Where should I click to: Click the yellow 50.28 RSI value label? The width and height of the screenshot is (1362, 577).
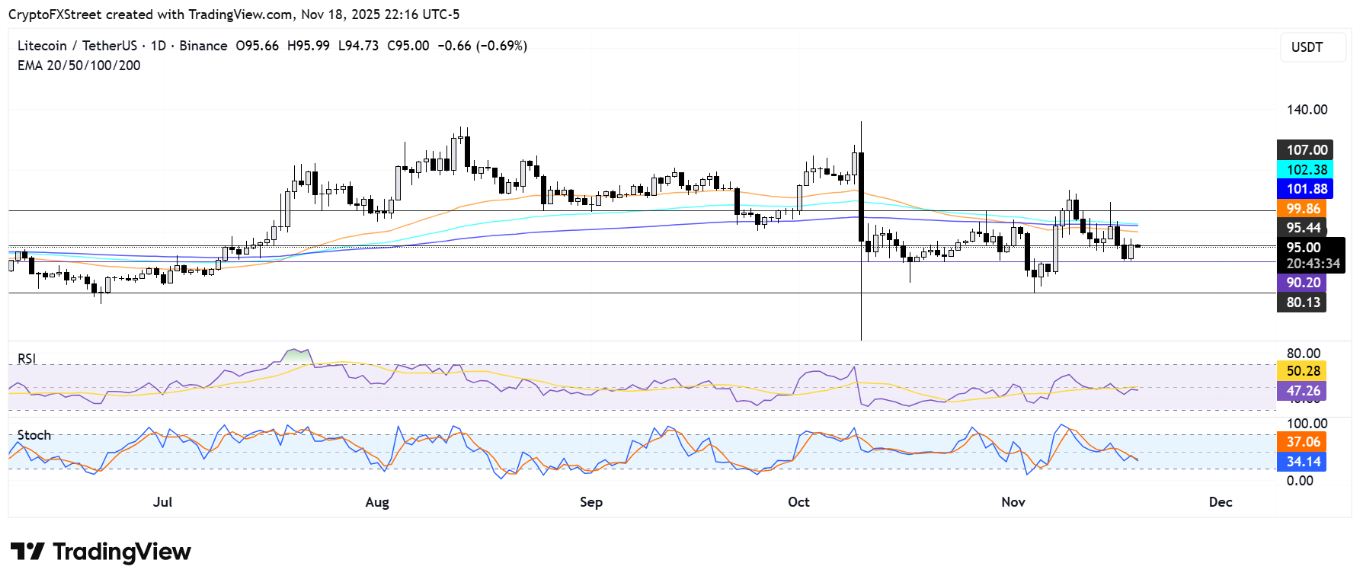click(x=1303, y=371)
